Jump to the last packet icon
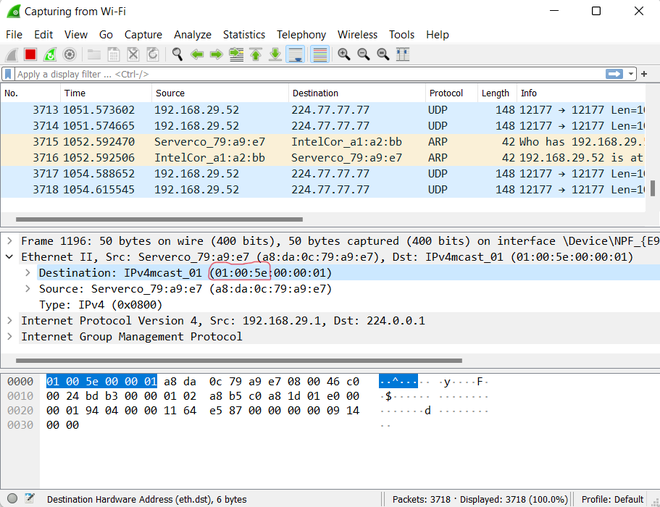The height and width of the screenshot is (507, 660). [275, 55]
